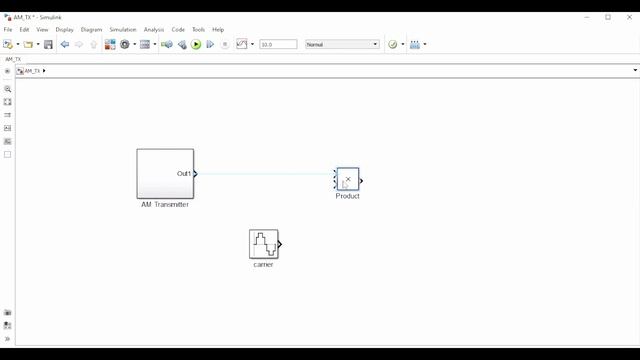Save the model with floppy icon
Screen dimensions: 640x360
coord(48,44)
